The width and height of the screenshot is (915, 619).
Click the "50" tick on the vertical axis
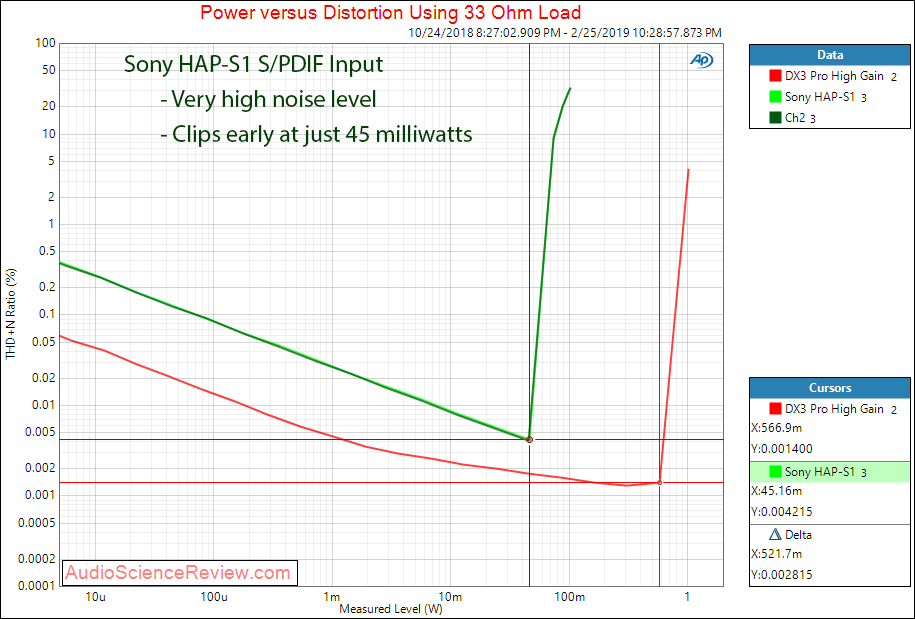[x=49, y=71]
